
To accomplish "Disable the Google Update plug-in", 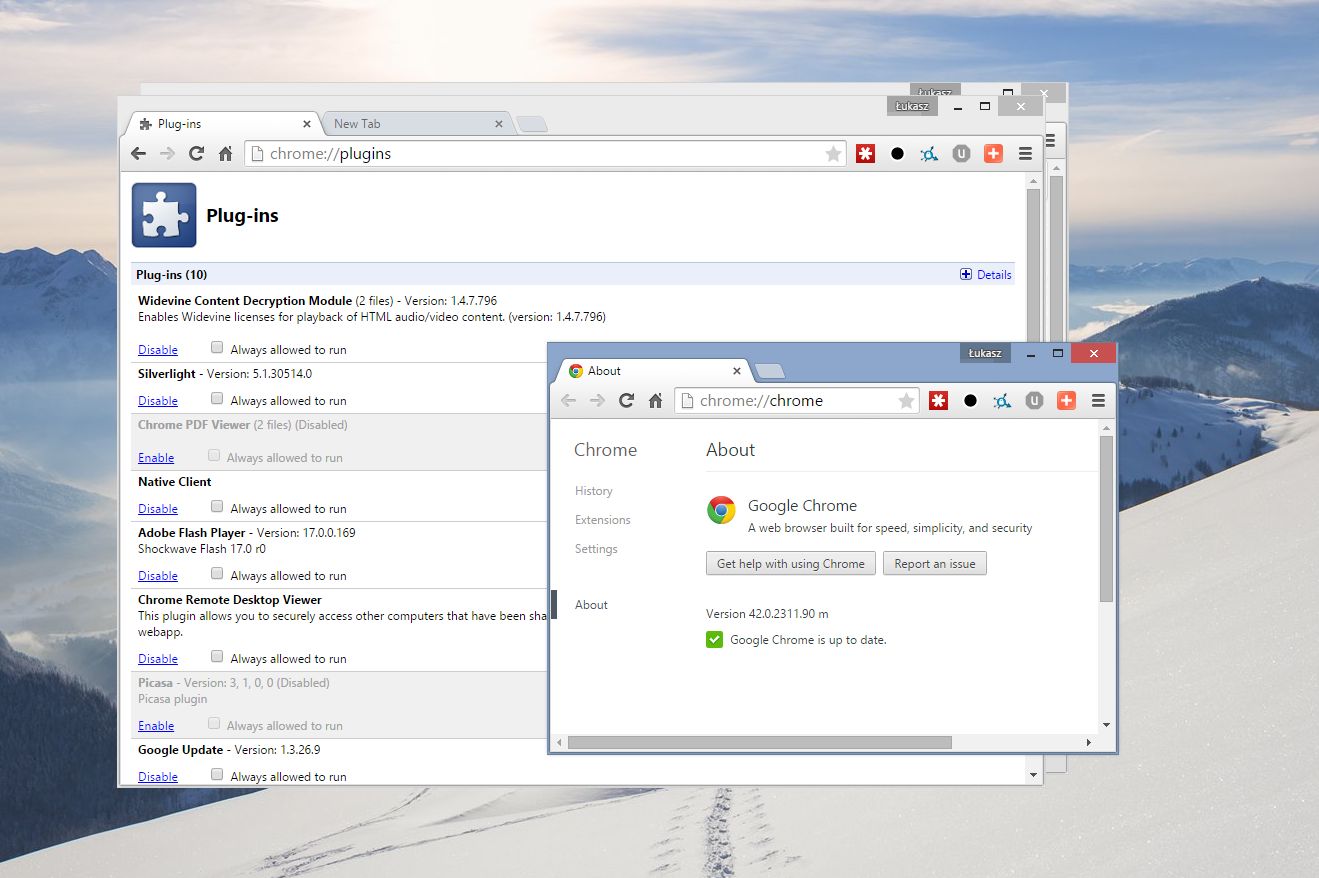I will pos(158,777).
